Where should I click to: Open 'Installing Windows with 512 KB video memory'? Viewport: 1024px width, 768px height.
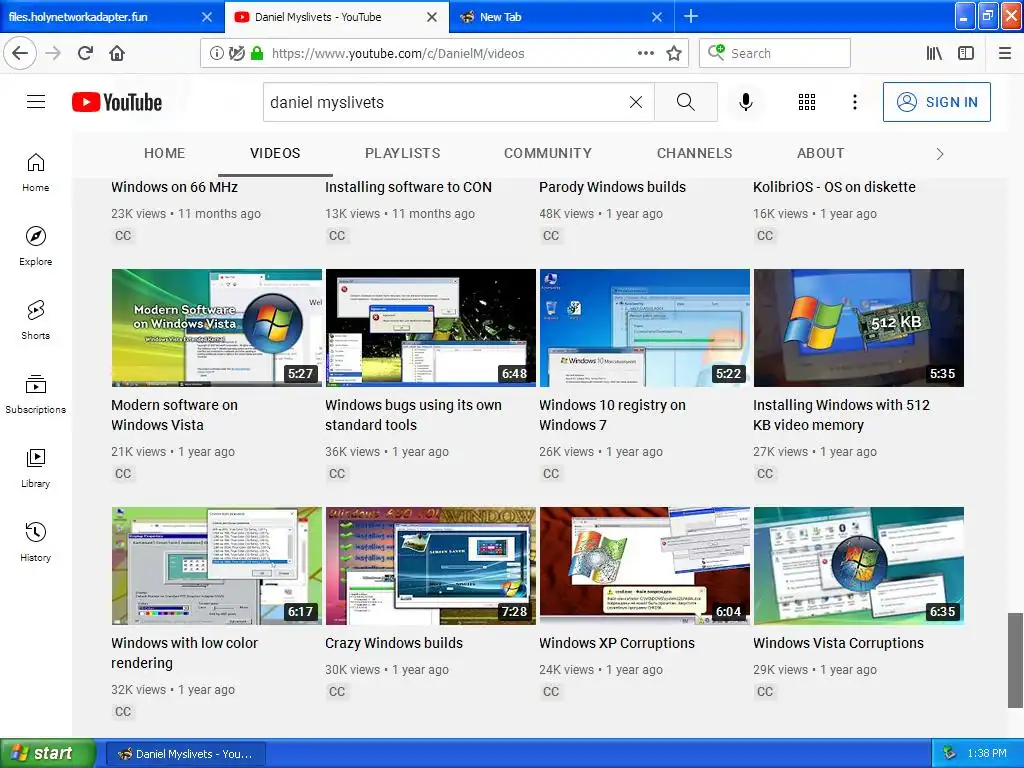[x=841, y=415]
